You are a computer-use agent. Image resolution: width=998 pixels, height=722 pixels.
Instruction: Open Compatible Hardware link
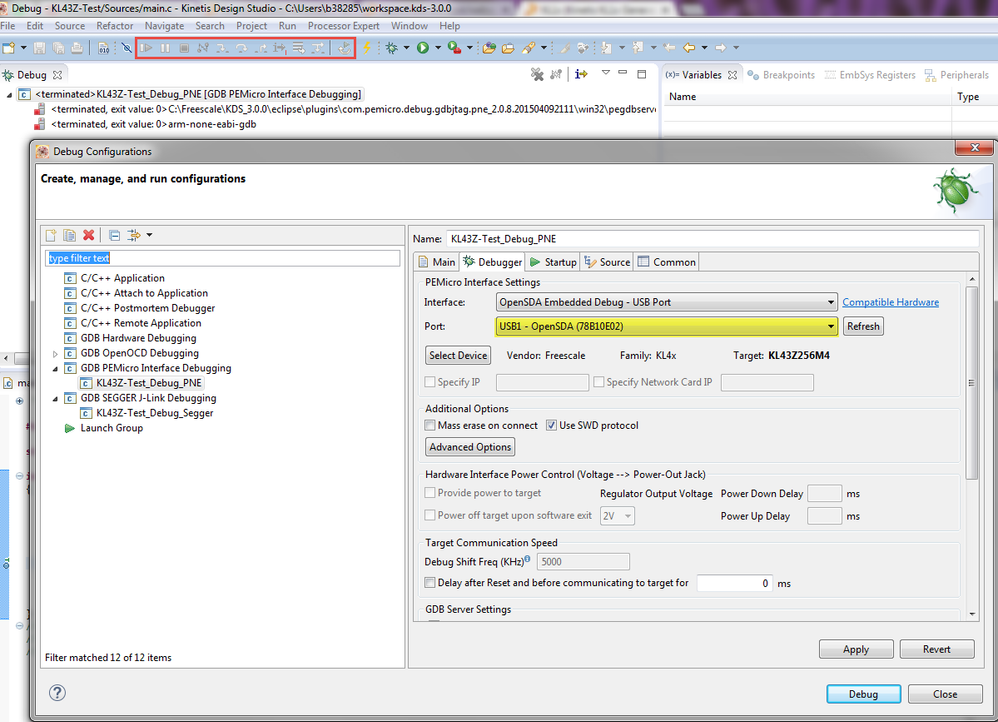(890, 302)
